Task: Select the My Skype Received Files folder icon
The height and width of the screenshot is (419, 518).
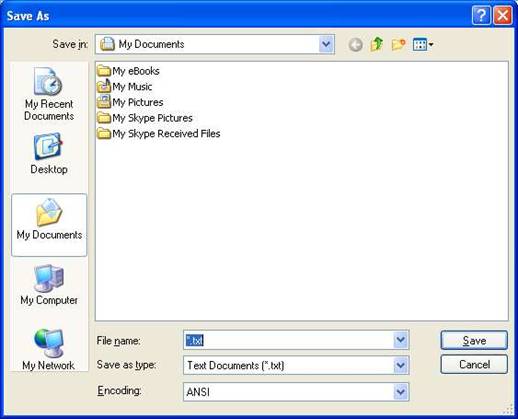Action: (104, 133)
